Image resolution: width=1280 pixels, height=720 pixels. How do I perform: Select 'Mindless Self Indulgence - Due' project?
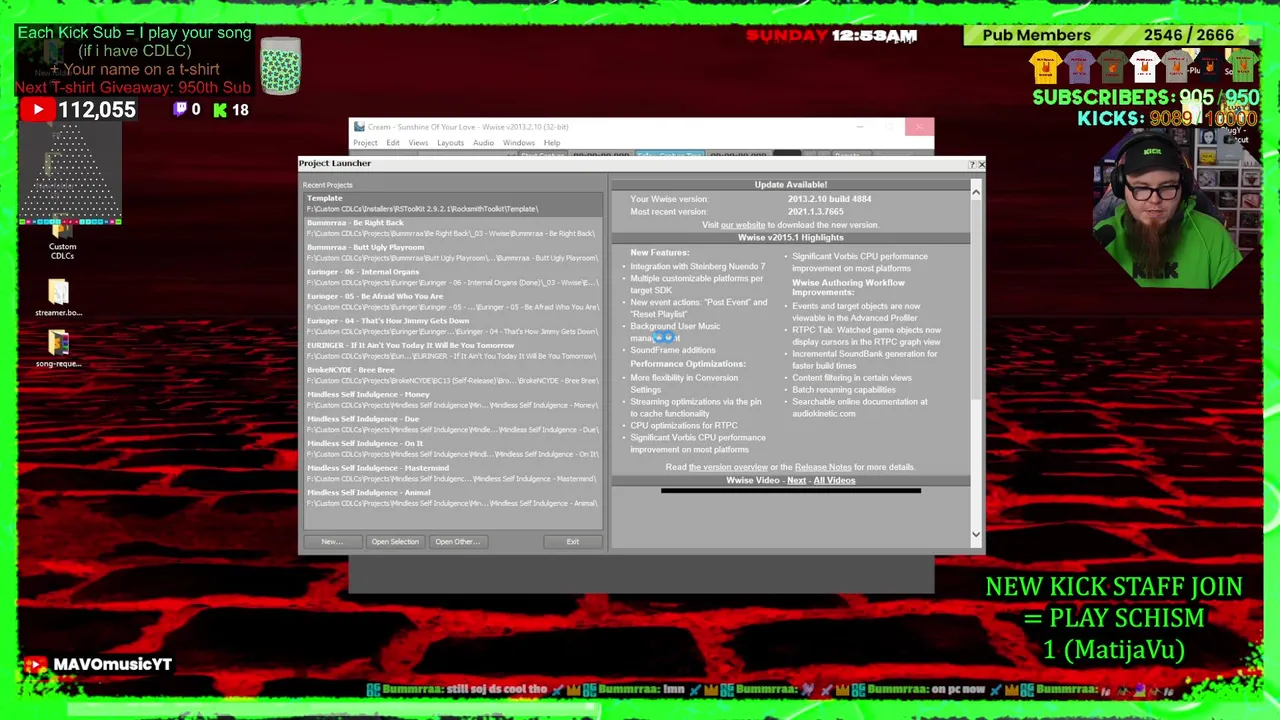pyautogui.click(x=452, y=424)
